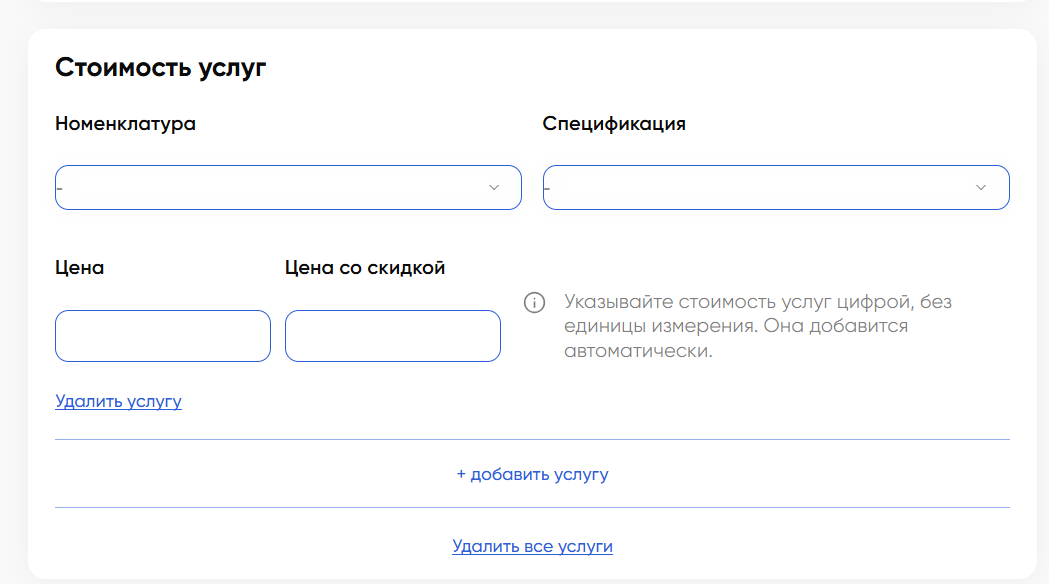Click the plus sign before добавить услугу
The width and height of the screenshot is (1049, 584).
pos(461,475)
